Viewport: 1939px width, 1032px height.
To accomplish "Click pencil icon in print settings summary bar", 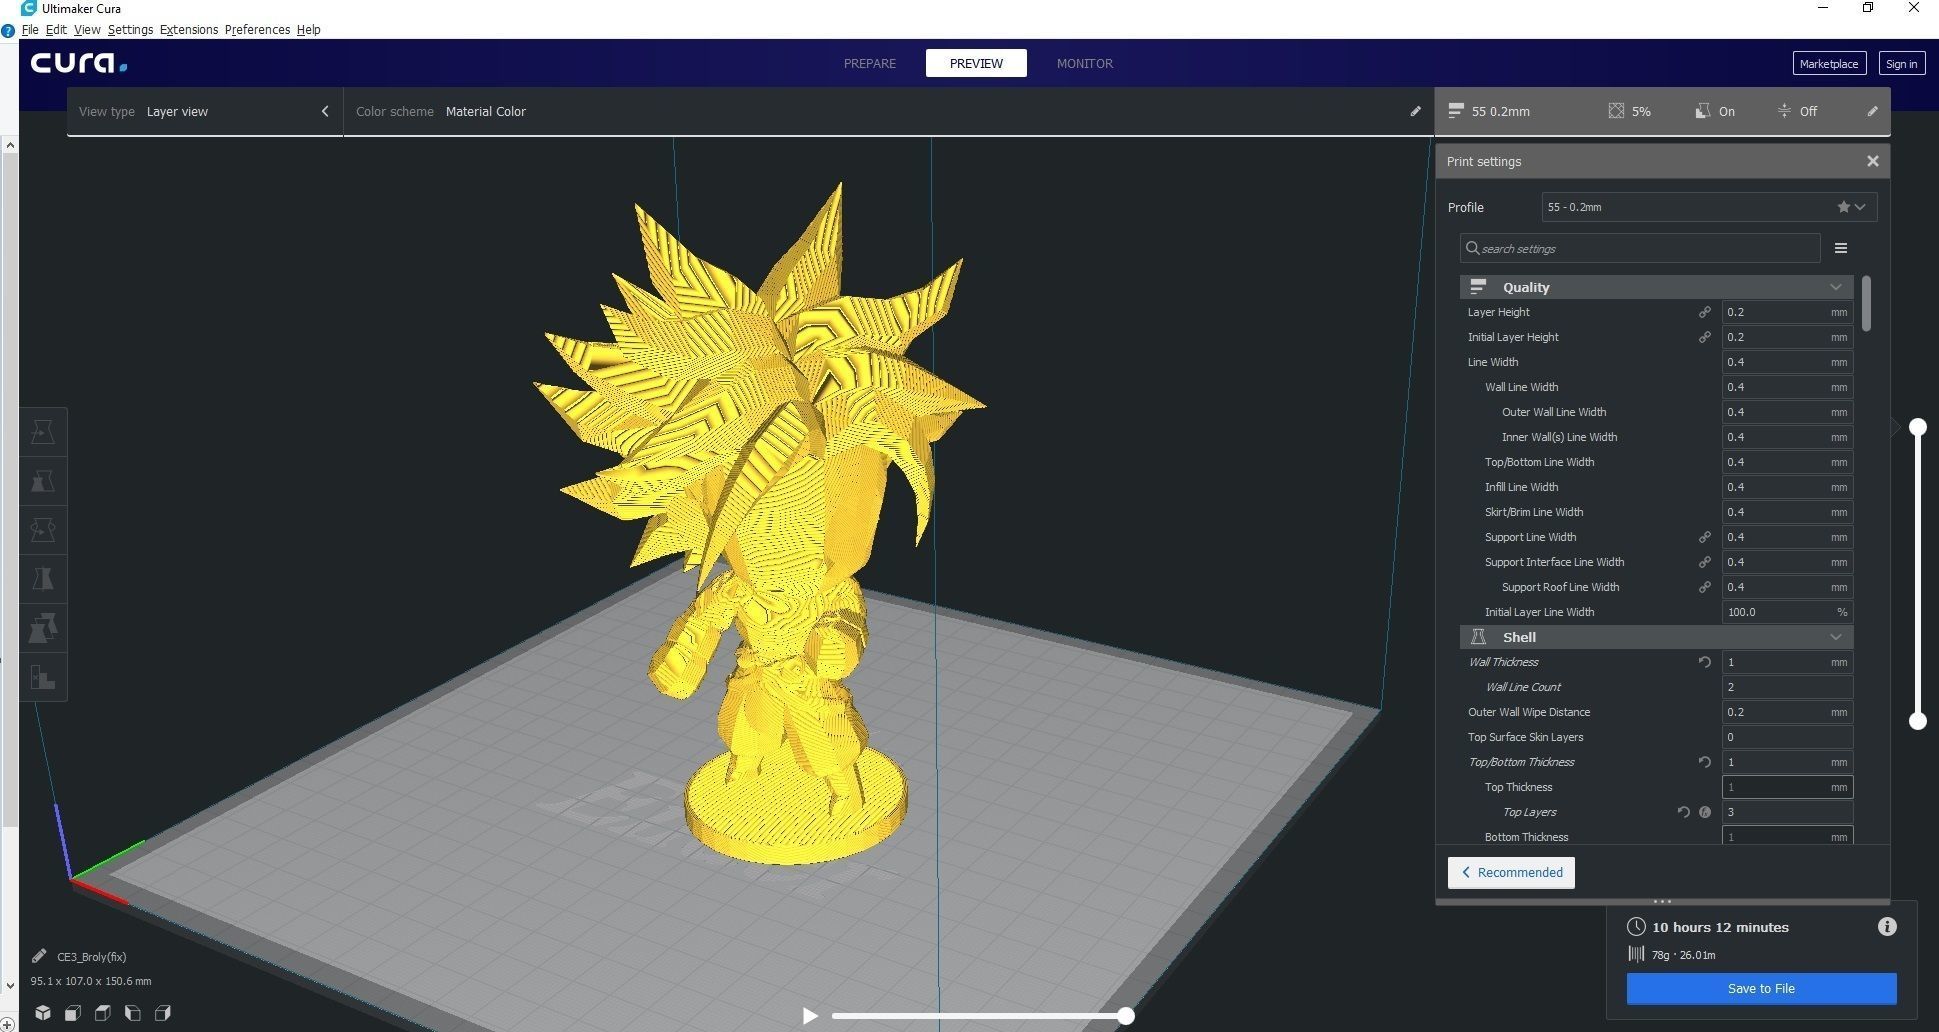I will pyautogui.click(x=1872, y=111).
